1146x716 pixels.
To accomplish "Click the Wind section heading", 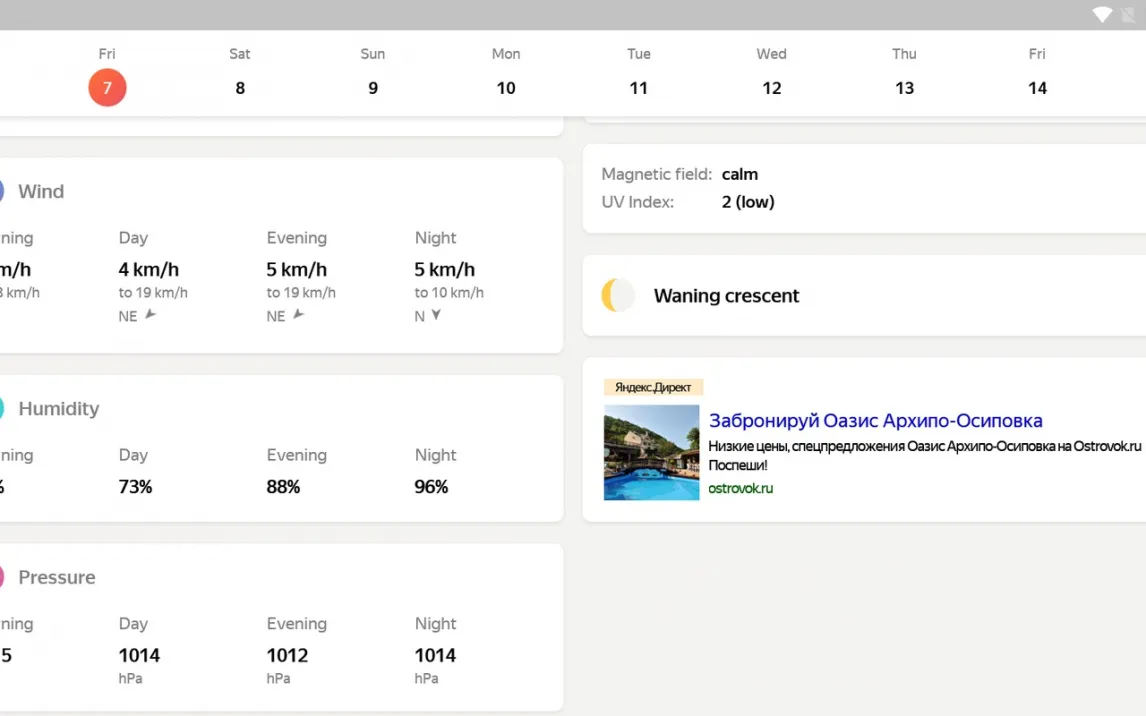I will click(41, 191).
